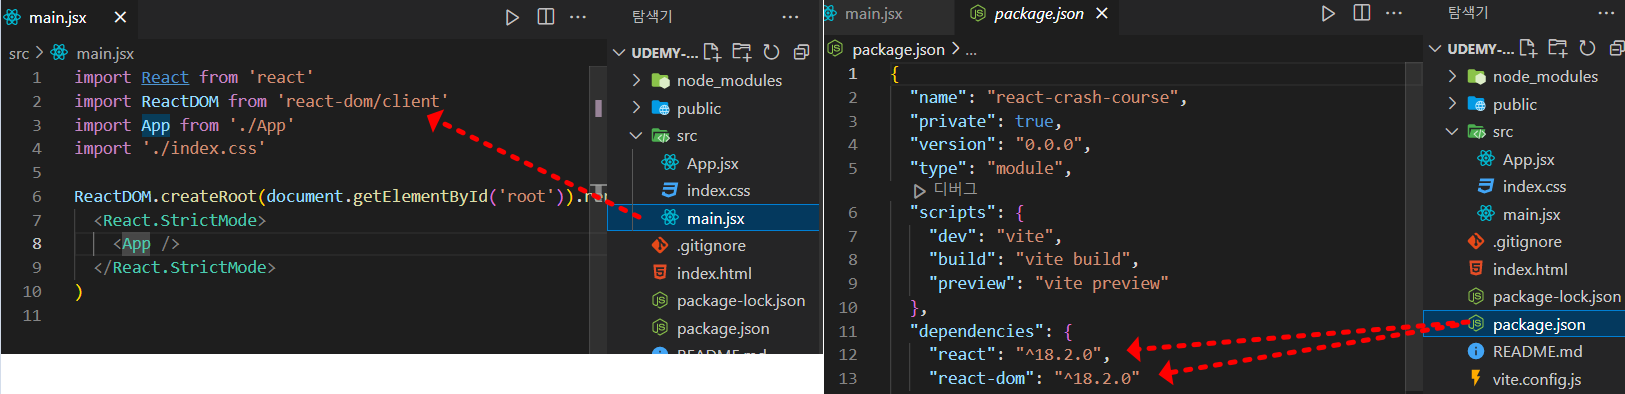1625x394 pixels.
Task: Click line number 8 in left editor
Action: [x=36, y=243]
